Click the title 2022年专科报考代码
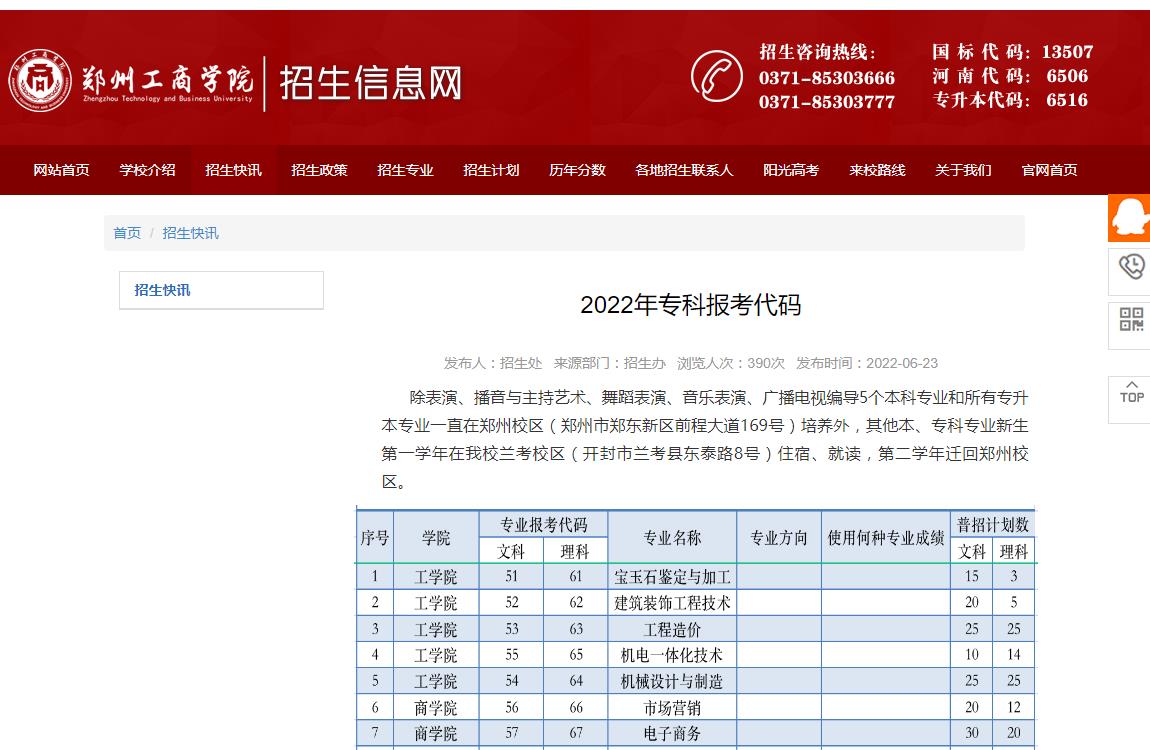This screenshot has height=750, width=1150. 690,304
